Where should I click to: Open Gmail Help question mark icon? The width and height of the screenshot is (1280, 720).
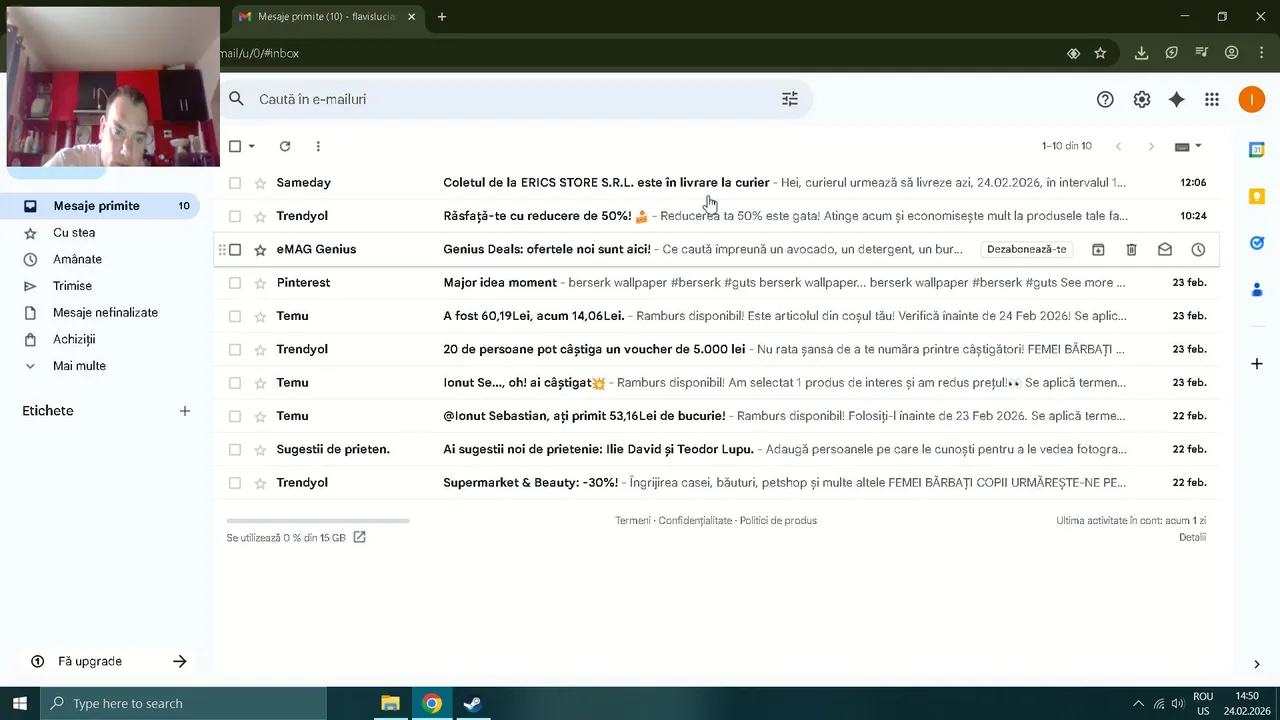tap(1105, 99)
